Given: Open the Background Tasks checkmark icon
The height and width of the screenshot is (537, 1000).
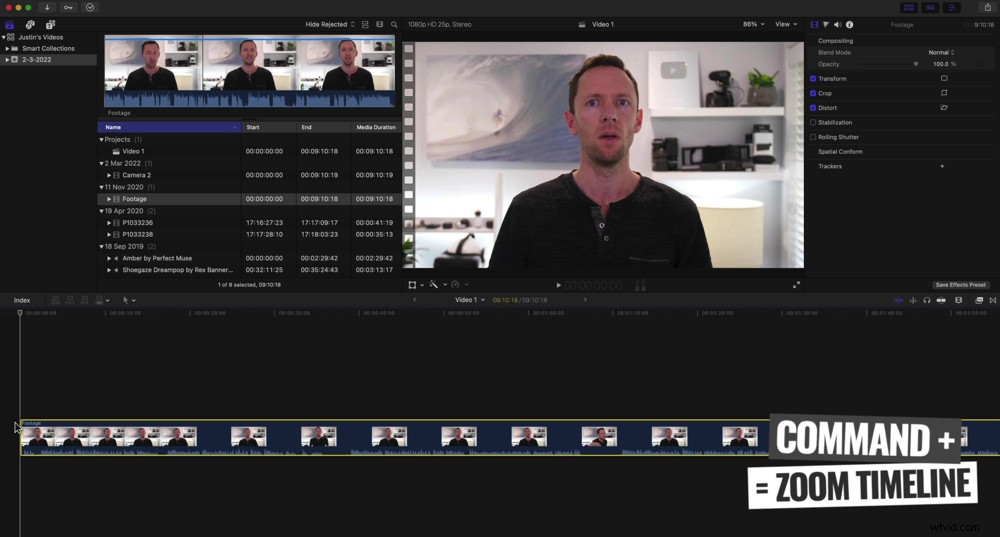Looking at the screenshot, I should coord(90,8).
